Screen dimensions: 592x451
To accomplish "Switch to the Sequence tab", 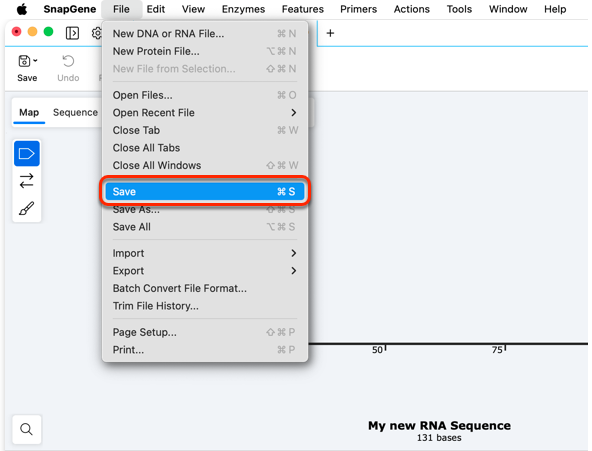I will (x=75, y=112).
